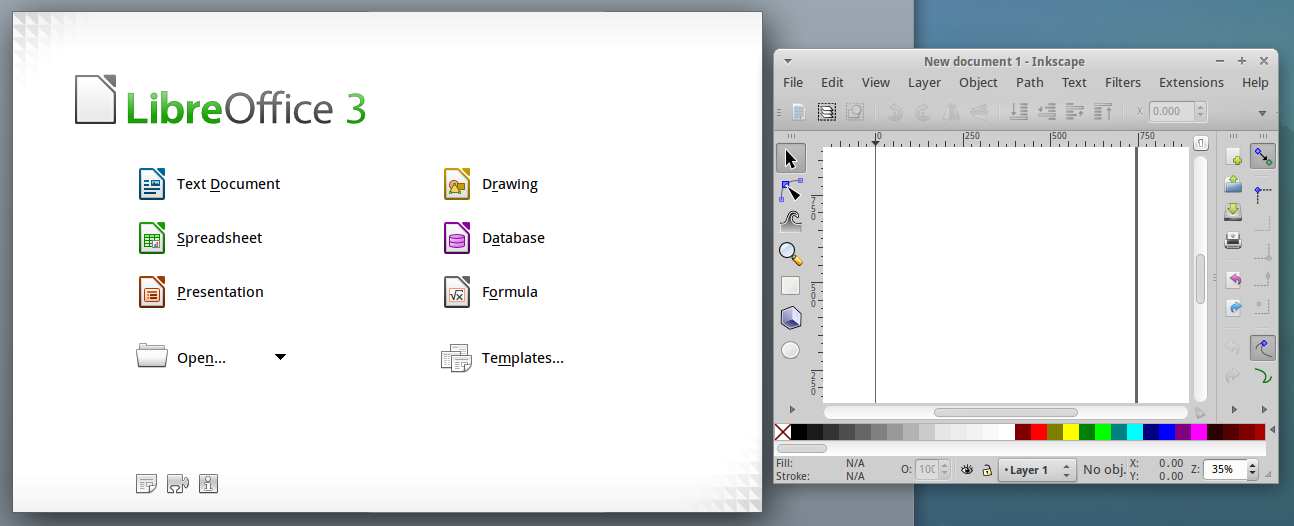Toggle snap to midpoints of bounding box edges
This screenshot has height=526, width=1294.
point(1263,278)
